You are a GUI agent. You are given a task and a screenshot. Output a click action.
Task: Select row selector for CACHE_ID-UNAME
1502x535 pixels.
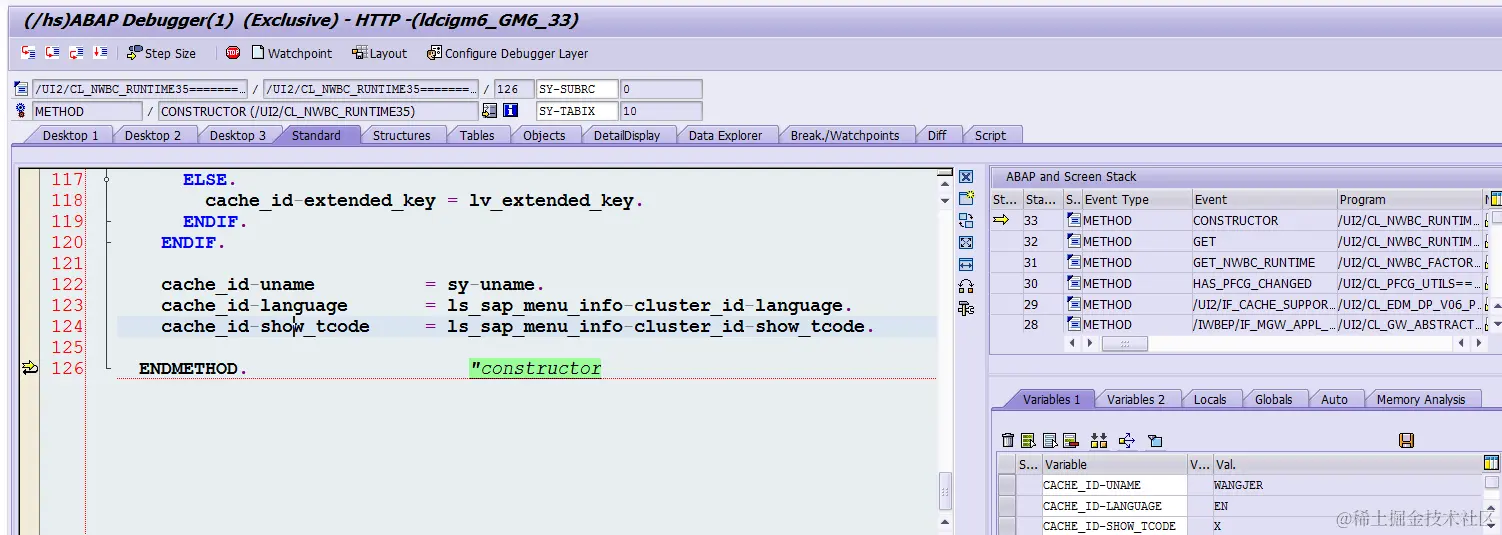(1007, 485)
